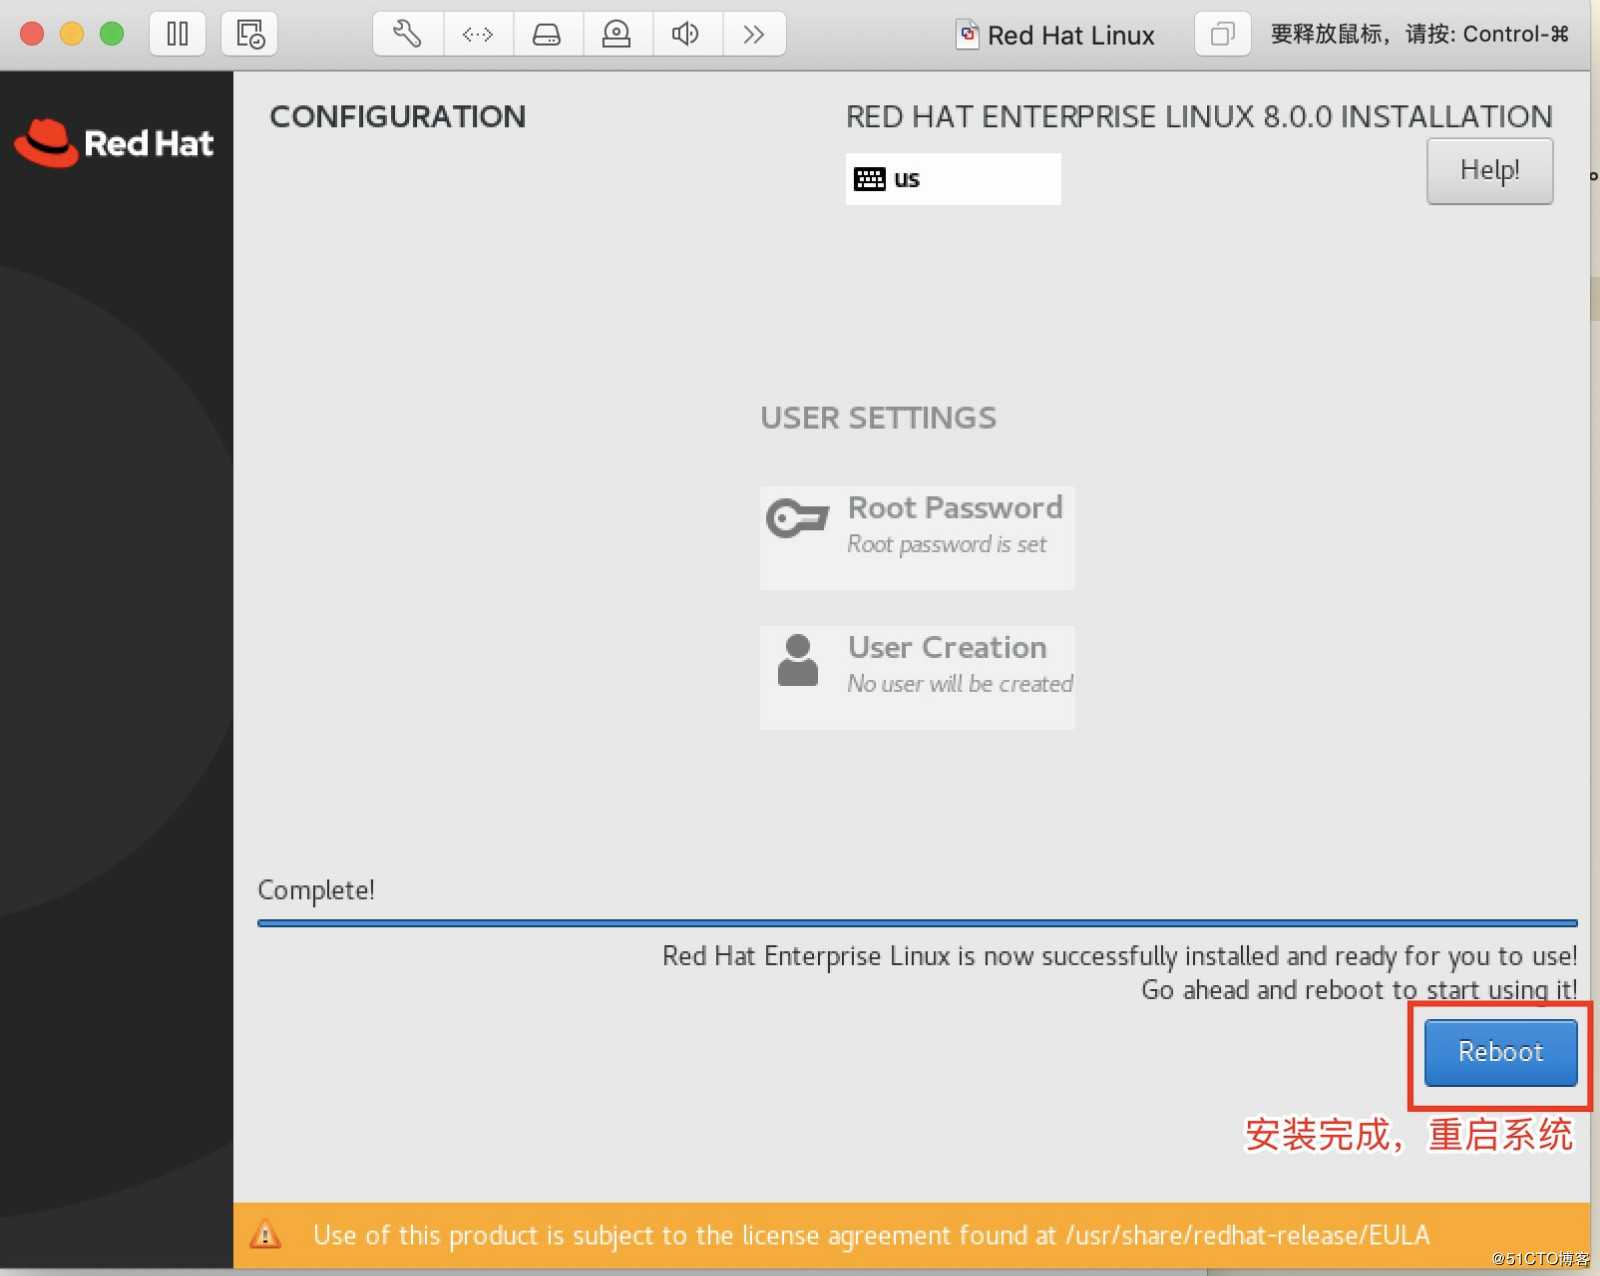Click the 'Go ahead and reboot' message text

tap(1359, 990)
